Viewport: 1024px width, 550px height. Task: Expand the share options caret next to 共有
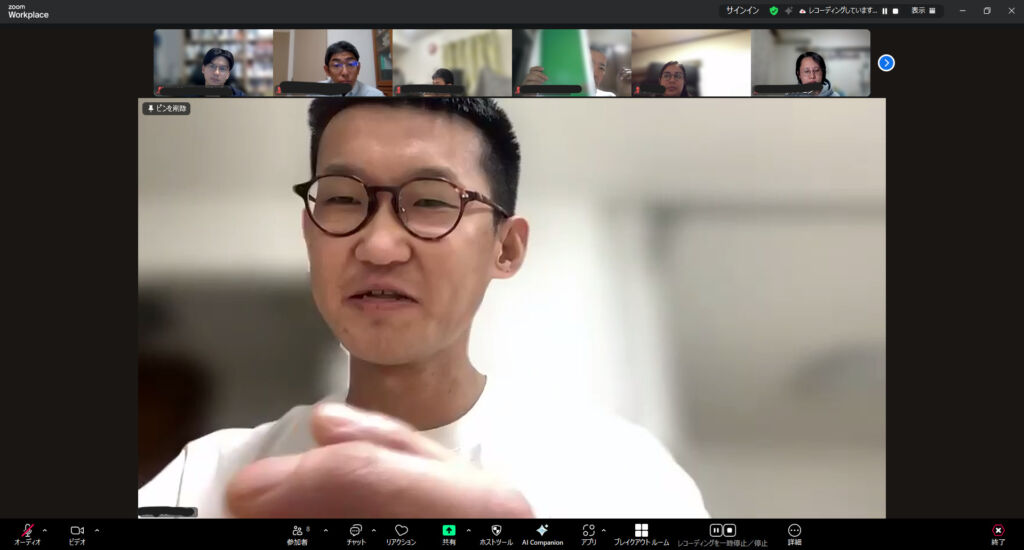pos(468,530)
